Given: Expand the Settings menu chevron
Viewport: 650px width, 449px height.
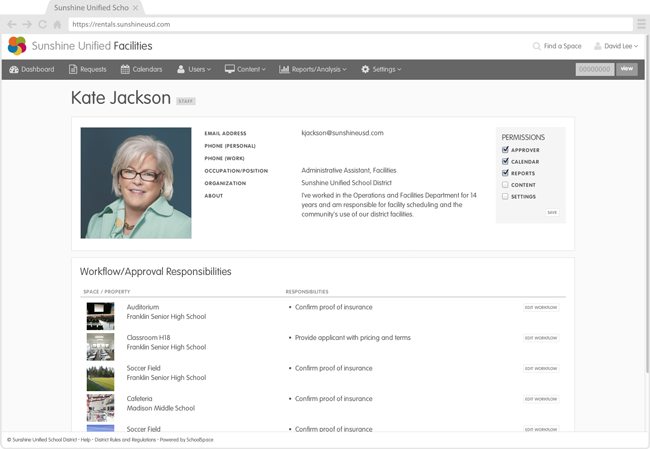Looking at the screenshot, I should (399, 70).
